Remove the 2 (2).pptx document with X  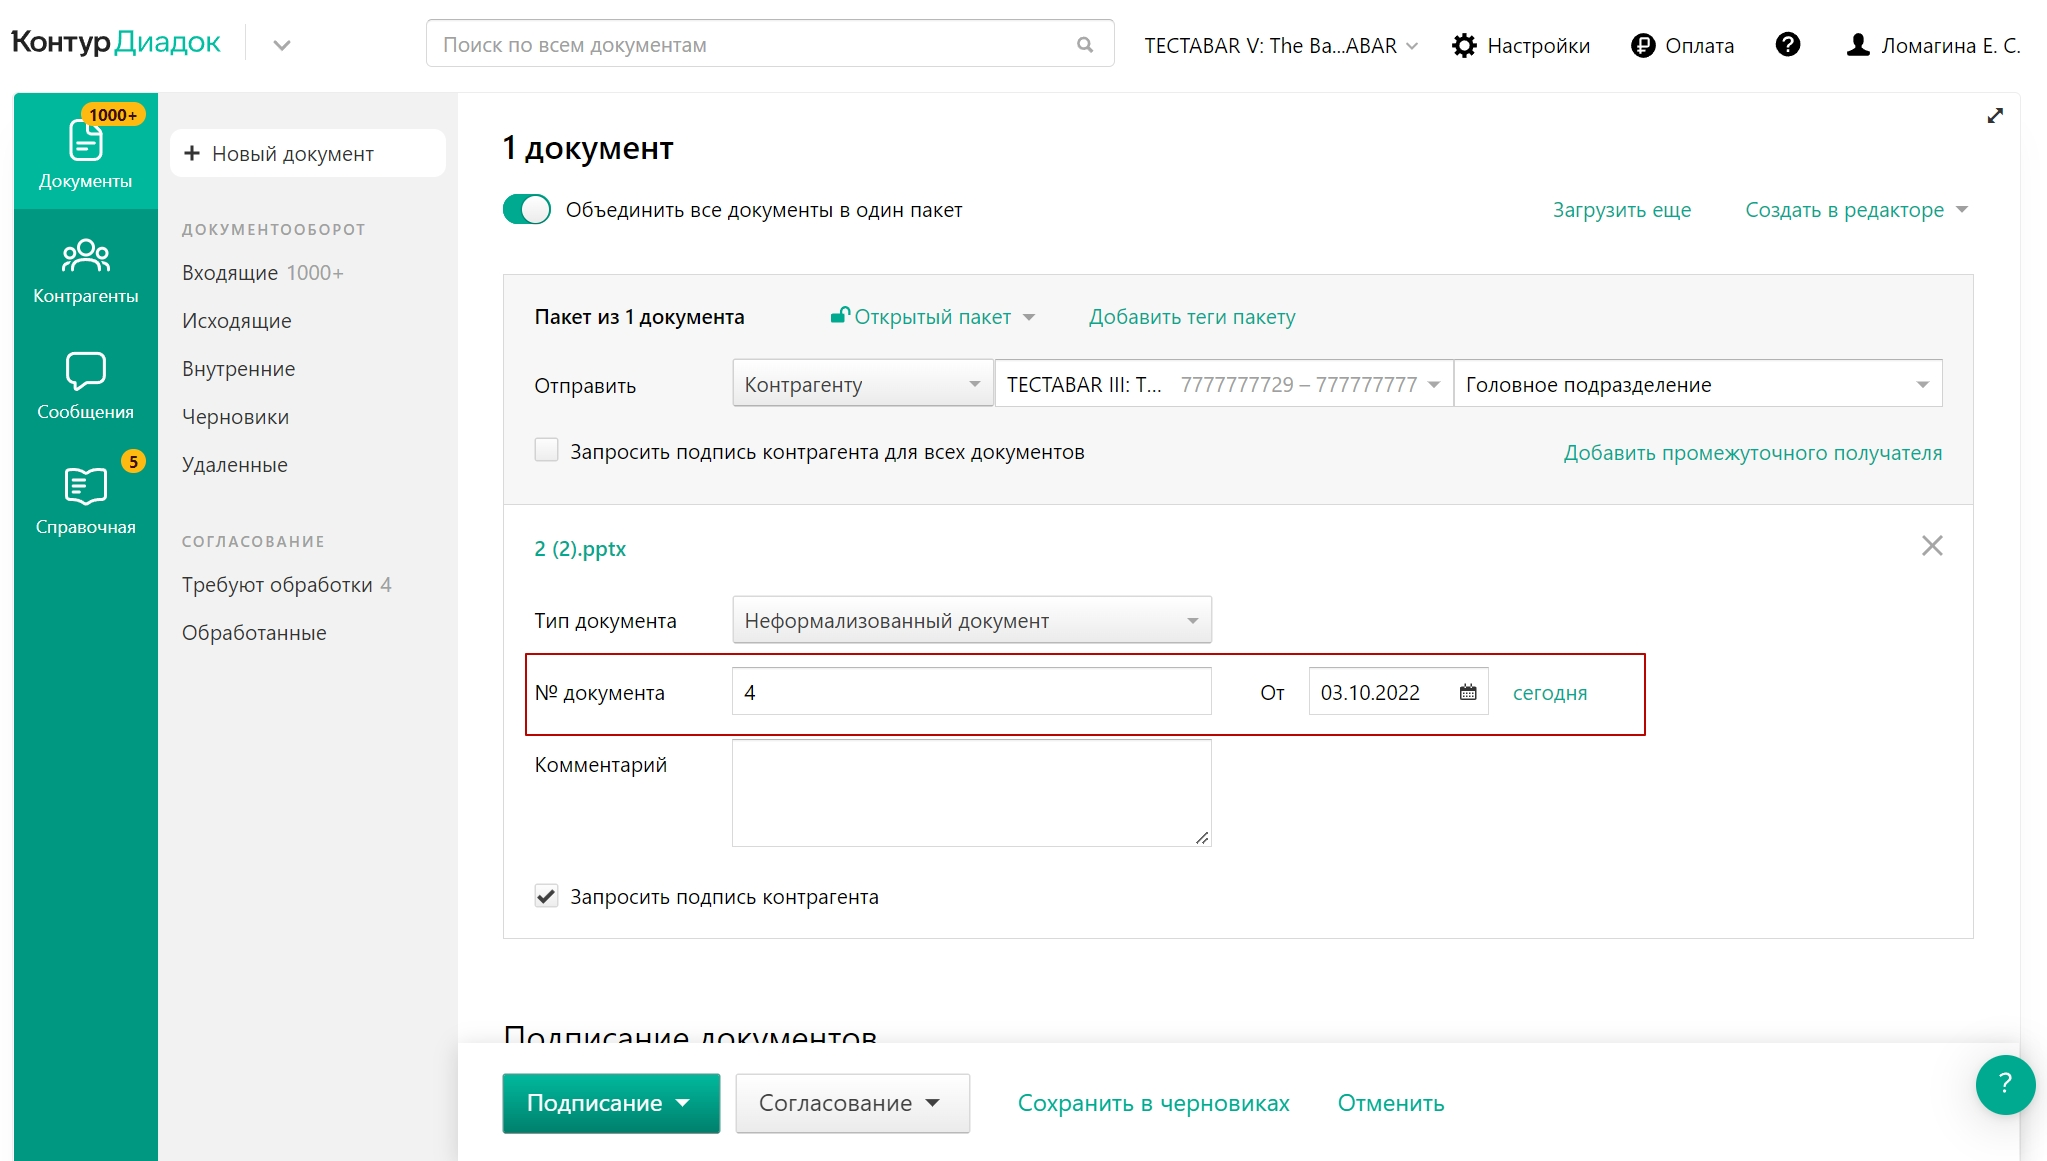click(x=1932, y=546)
